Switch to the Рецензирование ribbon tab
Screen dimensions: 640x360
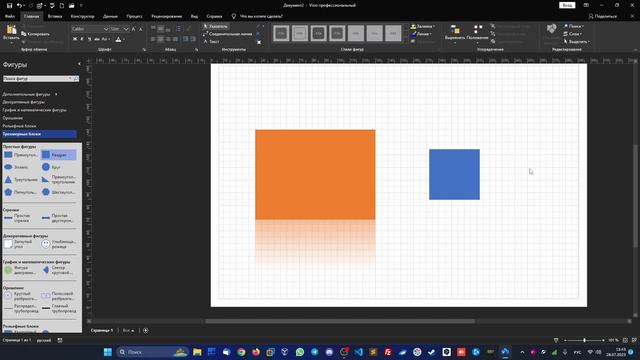click(x=167, y=16)
